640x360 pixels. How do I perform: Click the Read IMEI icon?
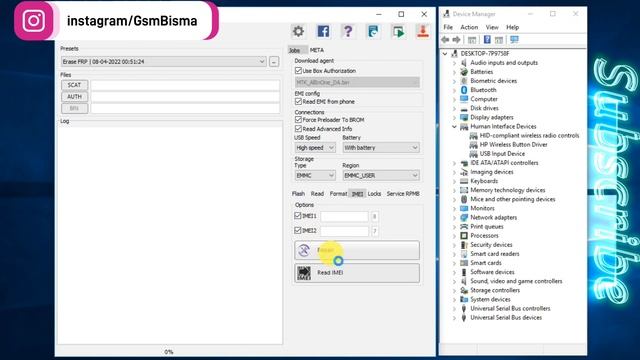click(x=304, y=273)
